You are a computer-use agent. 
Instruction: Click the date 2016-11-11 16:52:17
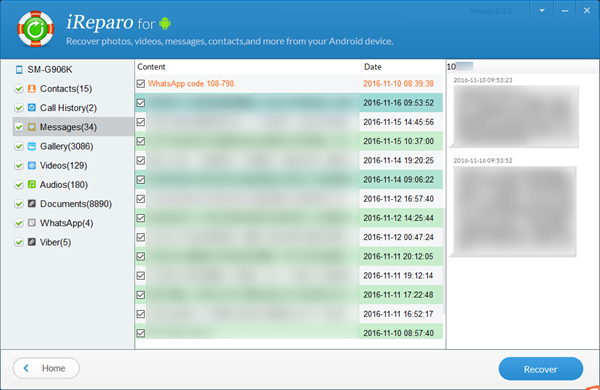coord(398,314)
